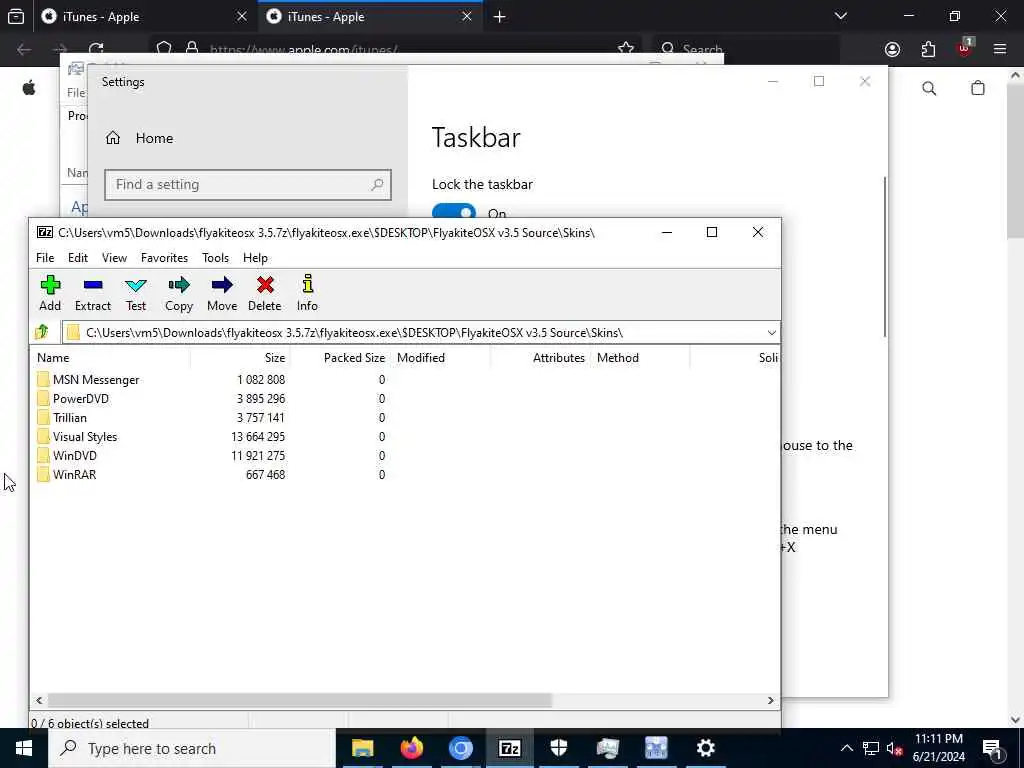Image resolution: width=1024 pixels, height=768 pixels.
Task: Sort by the Size column header
Action: coord(240,358)
